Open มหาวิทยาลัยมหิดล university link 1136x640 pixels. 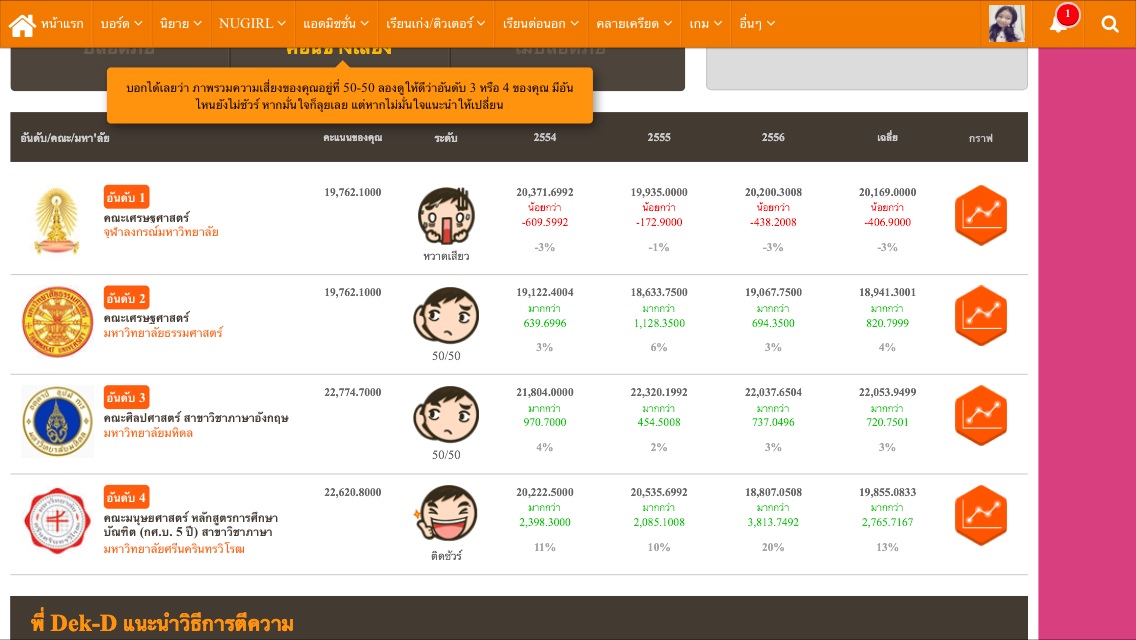click(x=148, y=433)
